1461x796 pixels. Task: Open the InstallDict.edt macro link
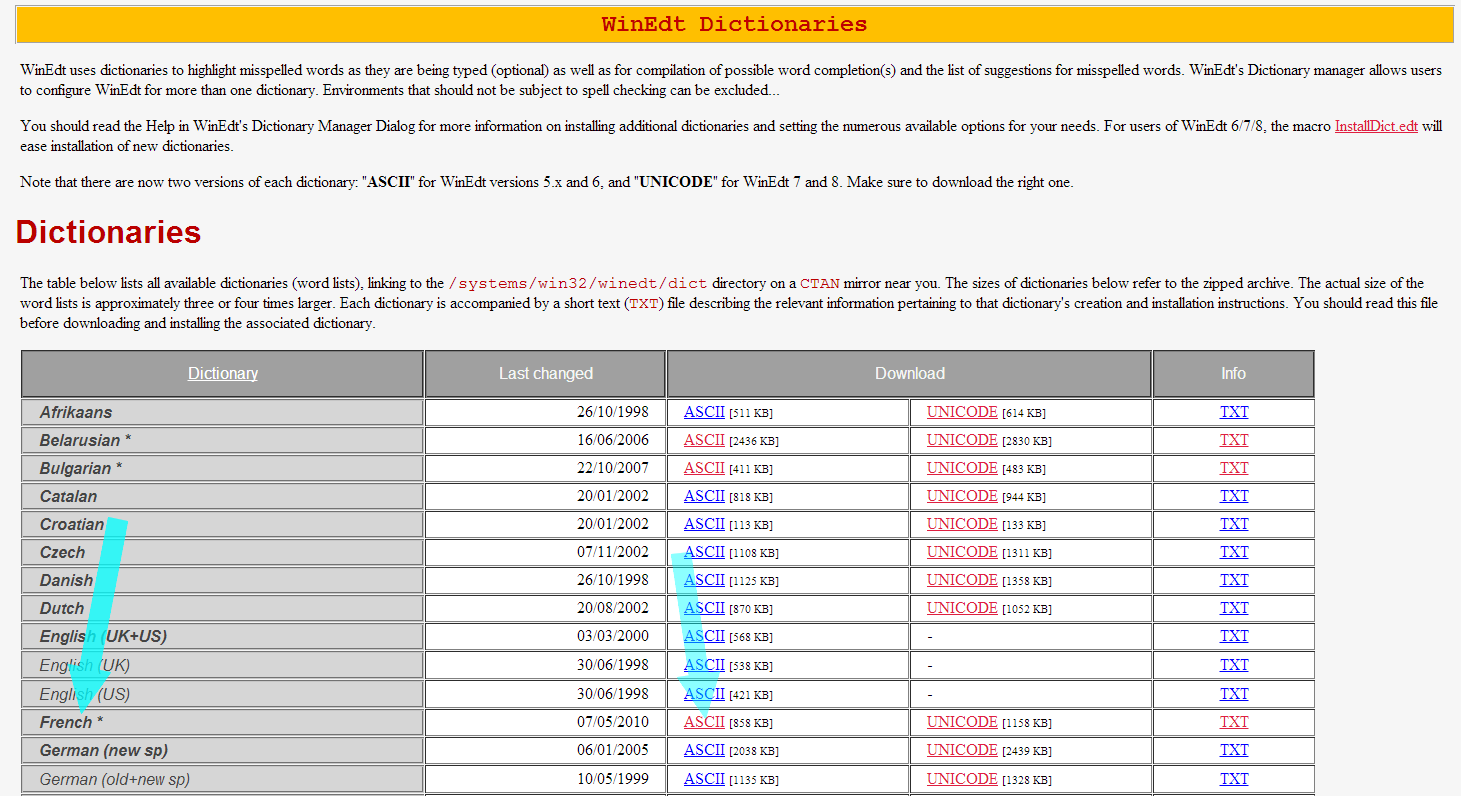tap(1376, 127)
